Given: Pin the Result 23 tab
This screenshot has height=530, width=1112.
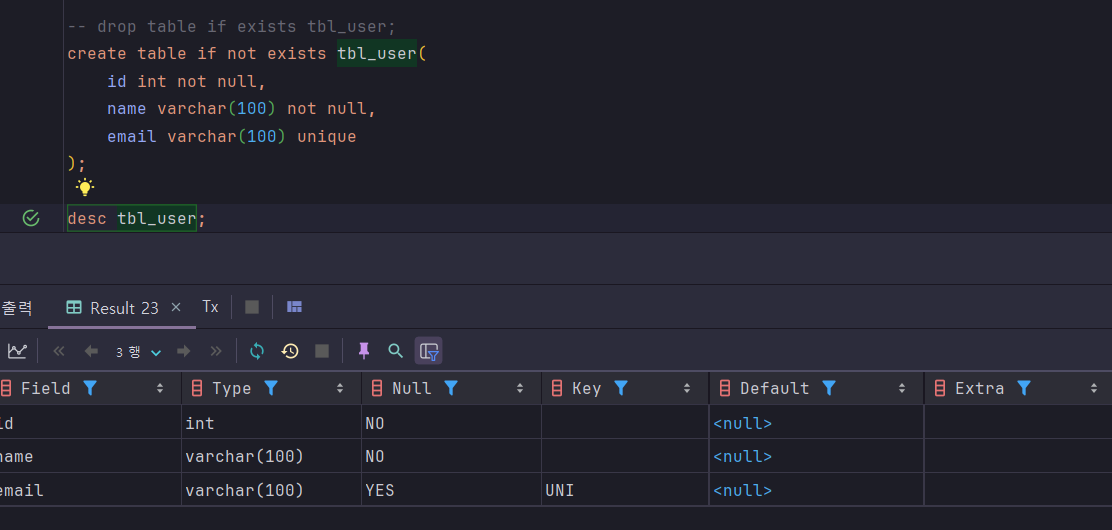Looking at the screenshot, I should pyautogui.click(x=364, y=351).
